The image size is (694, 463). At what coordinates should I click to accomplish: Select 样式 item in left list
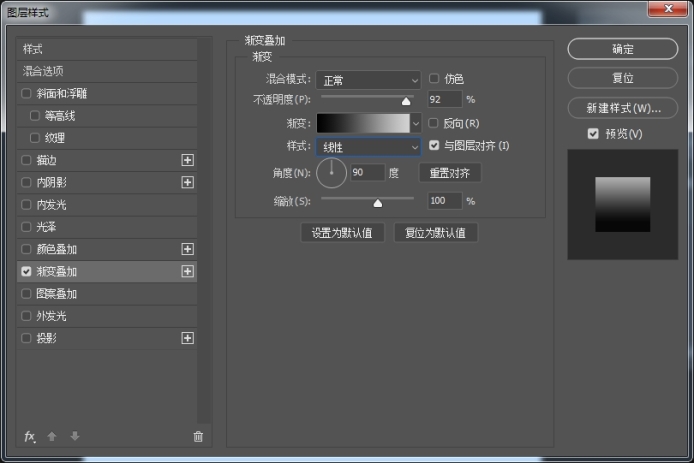click(x=107, y=49)
